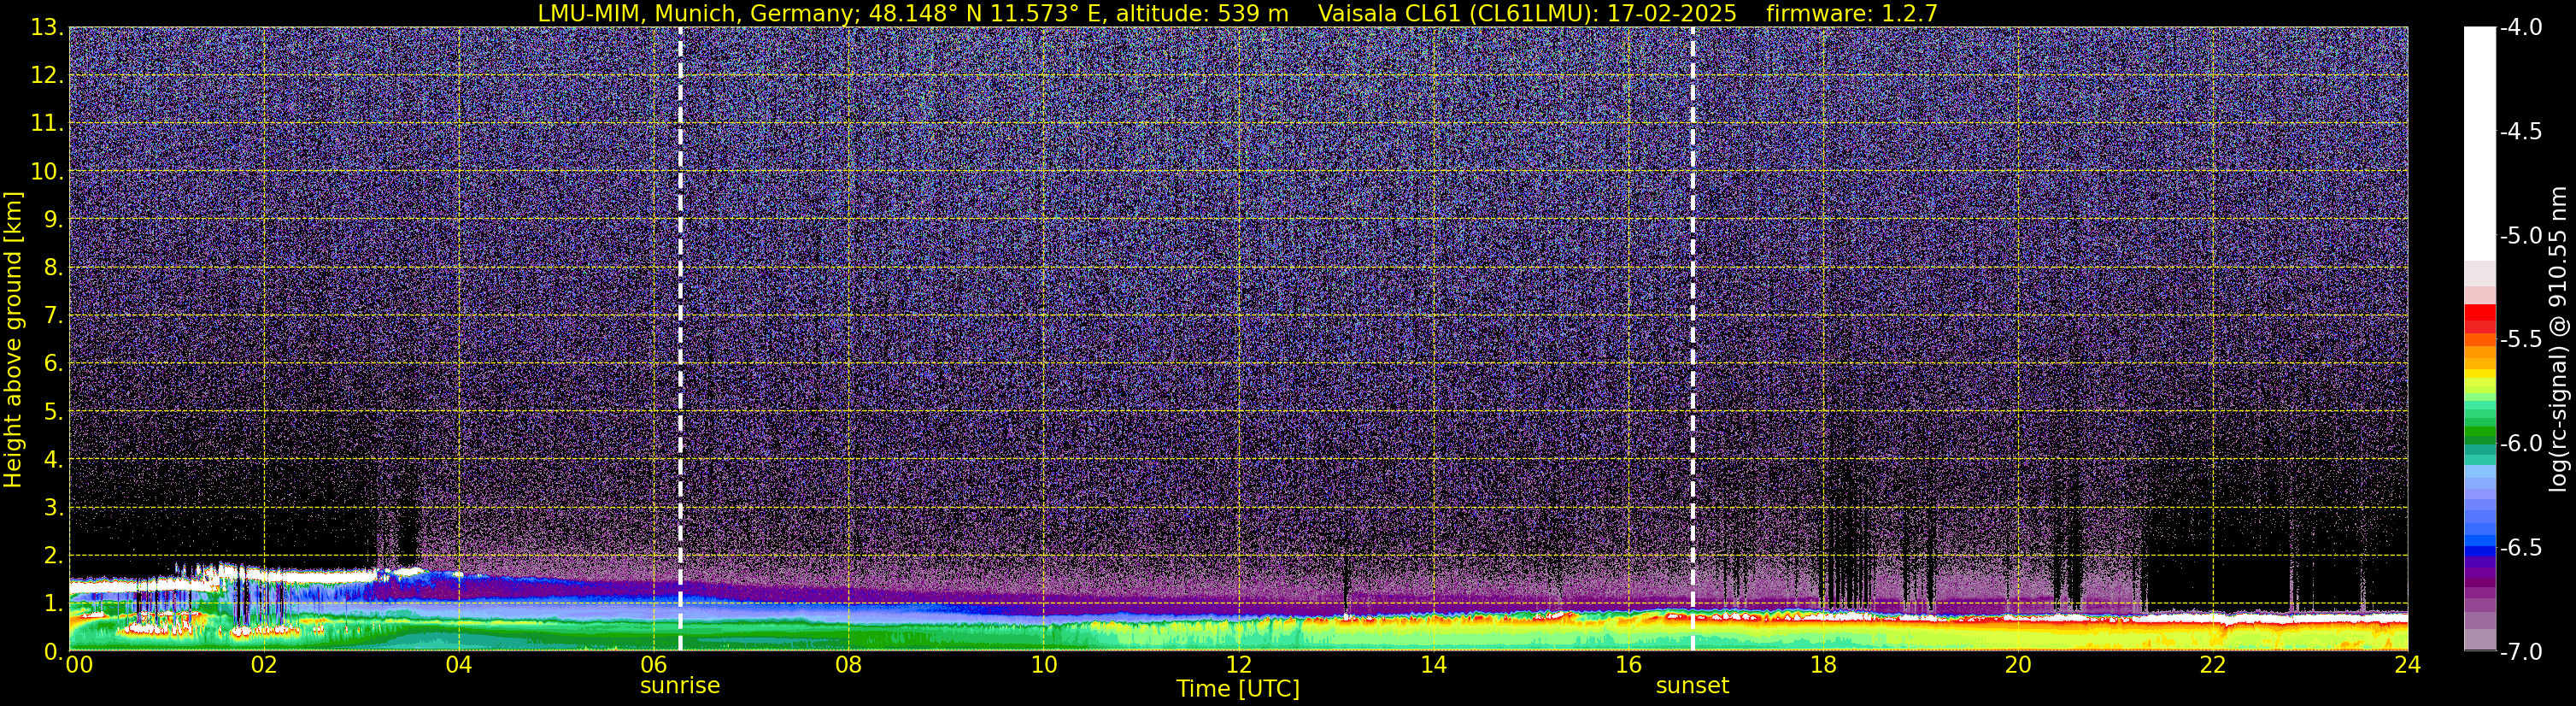The height and width of the screenshot is (706, 2576).
Task: Click the "Time [UTC]" axis title
Action: pyautogui.click(x=1238, y=689)
